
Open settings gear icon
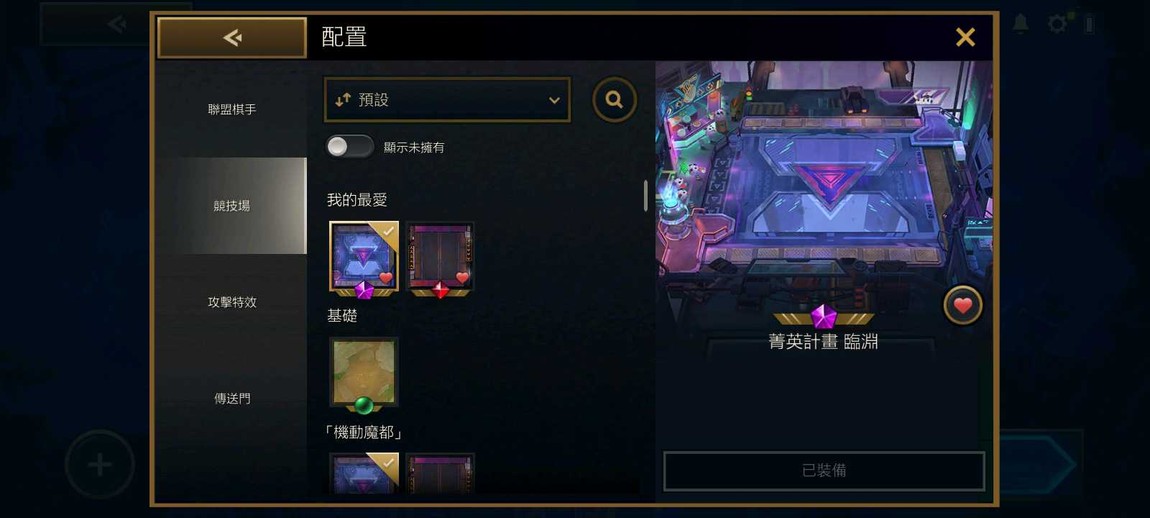(x=1058, y=24)
